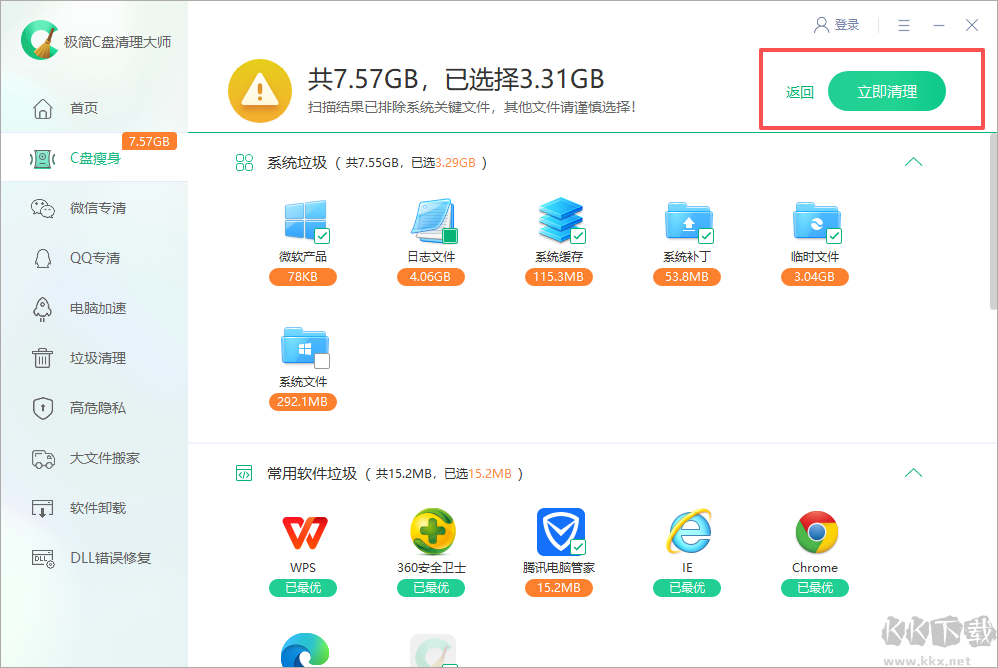This screenshot has height=668, width=998.
Task: Uncheck the 微软产品 cleanup item
Action: 322,234
